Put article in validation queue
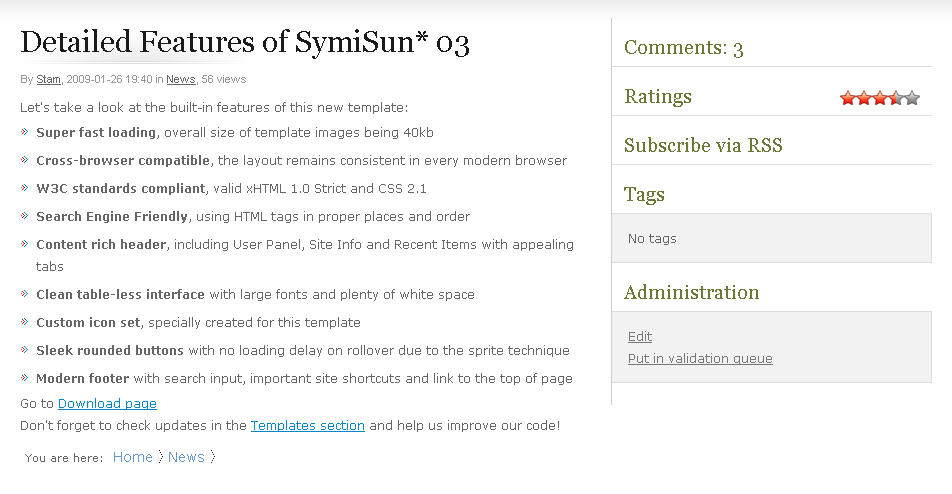Screen dimensions: 952x494 click(x=700, y=359)
